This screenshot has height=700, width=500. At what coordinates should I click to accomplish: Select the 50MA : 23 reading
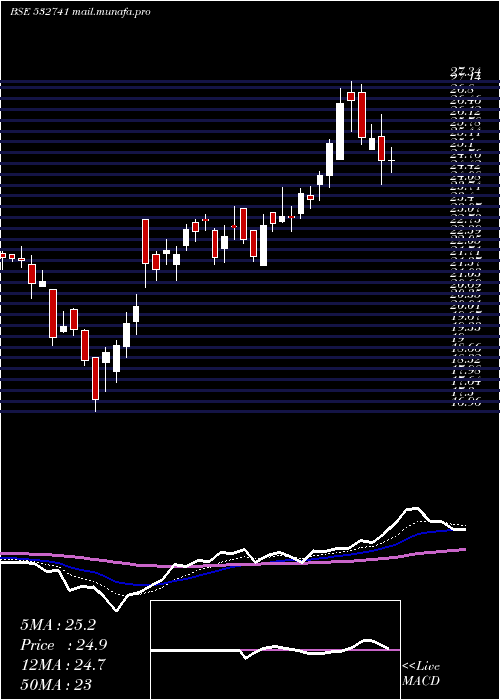(56, 684)
